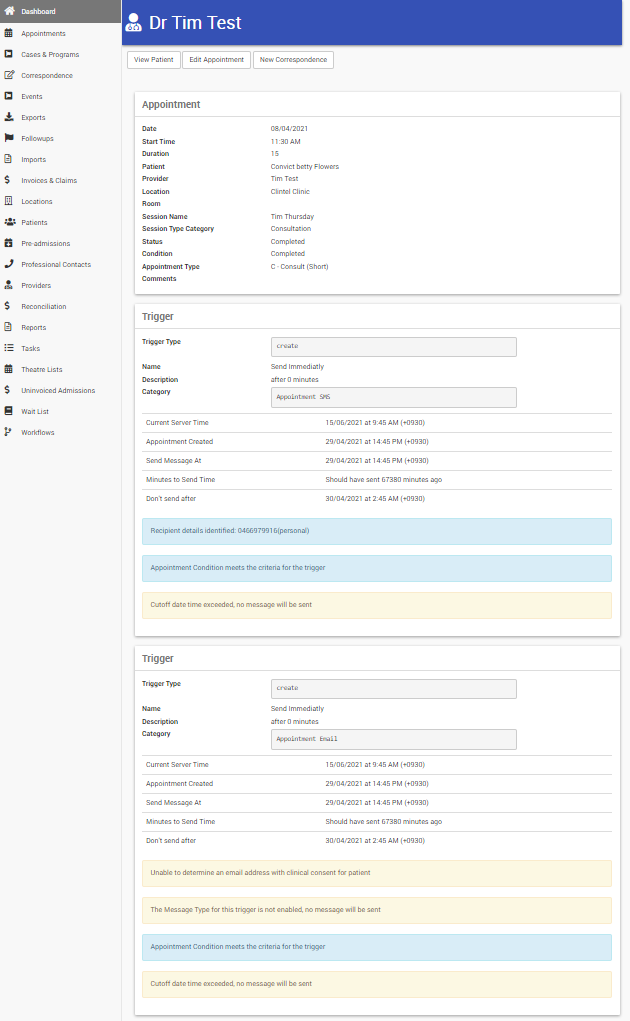Click the Reconciliation dollar icon
The width and height of the screenshot is (630, 1021).
coord(7,305)
